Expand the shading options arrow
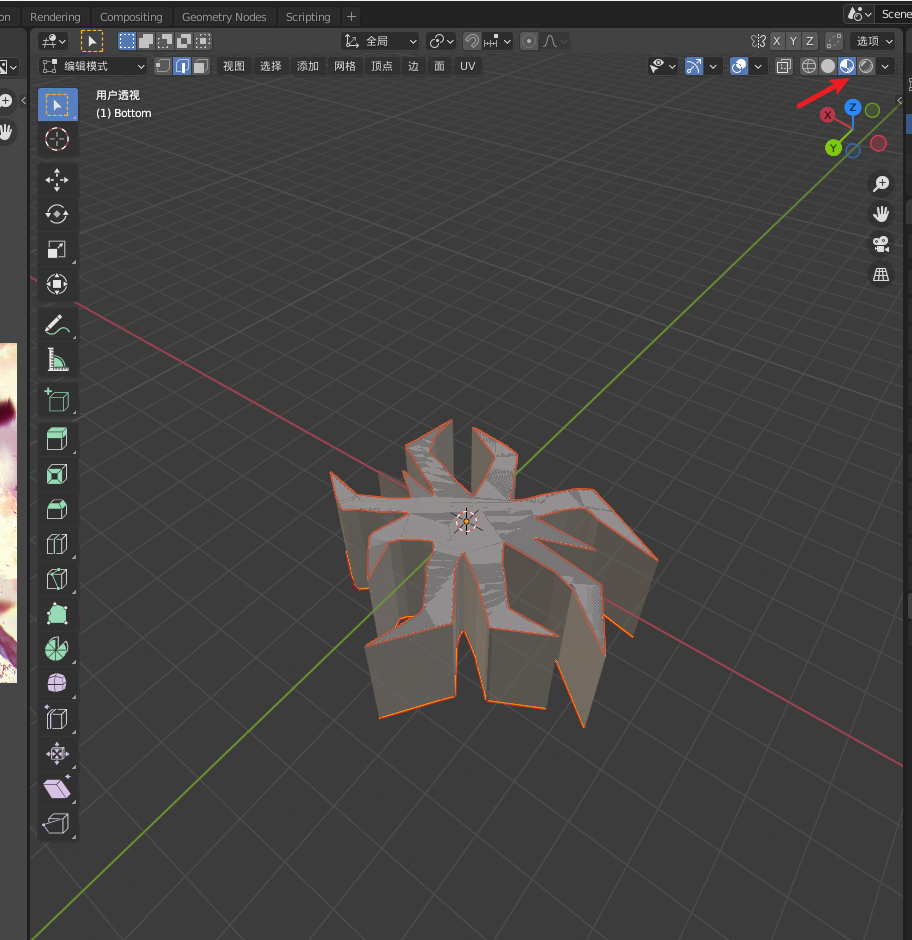Image resolution: width=912 pixels, height=940 pixels. coord(885,66)
